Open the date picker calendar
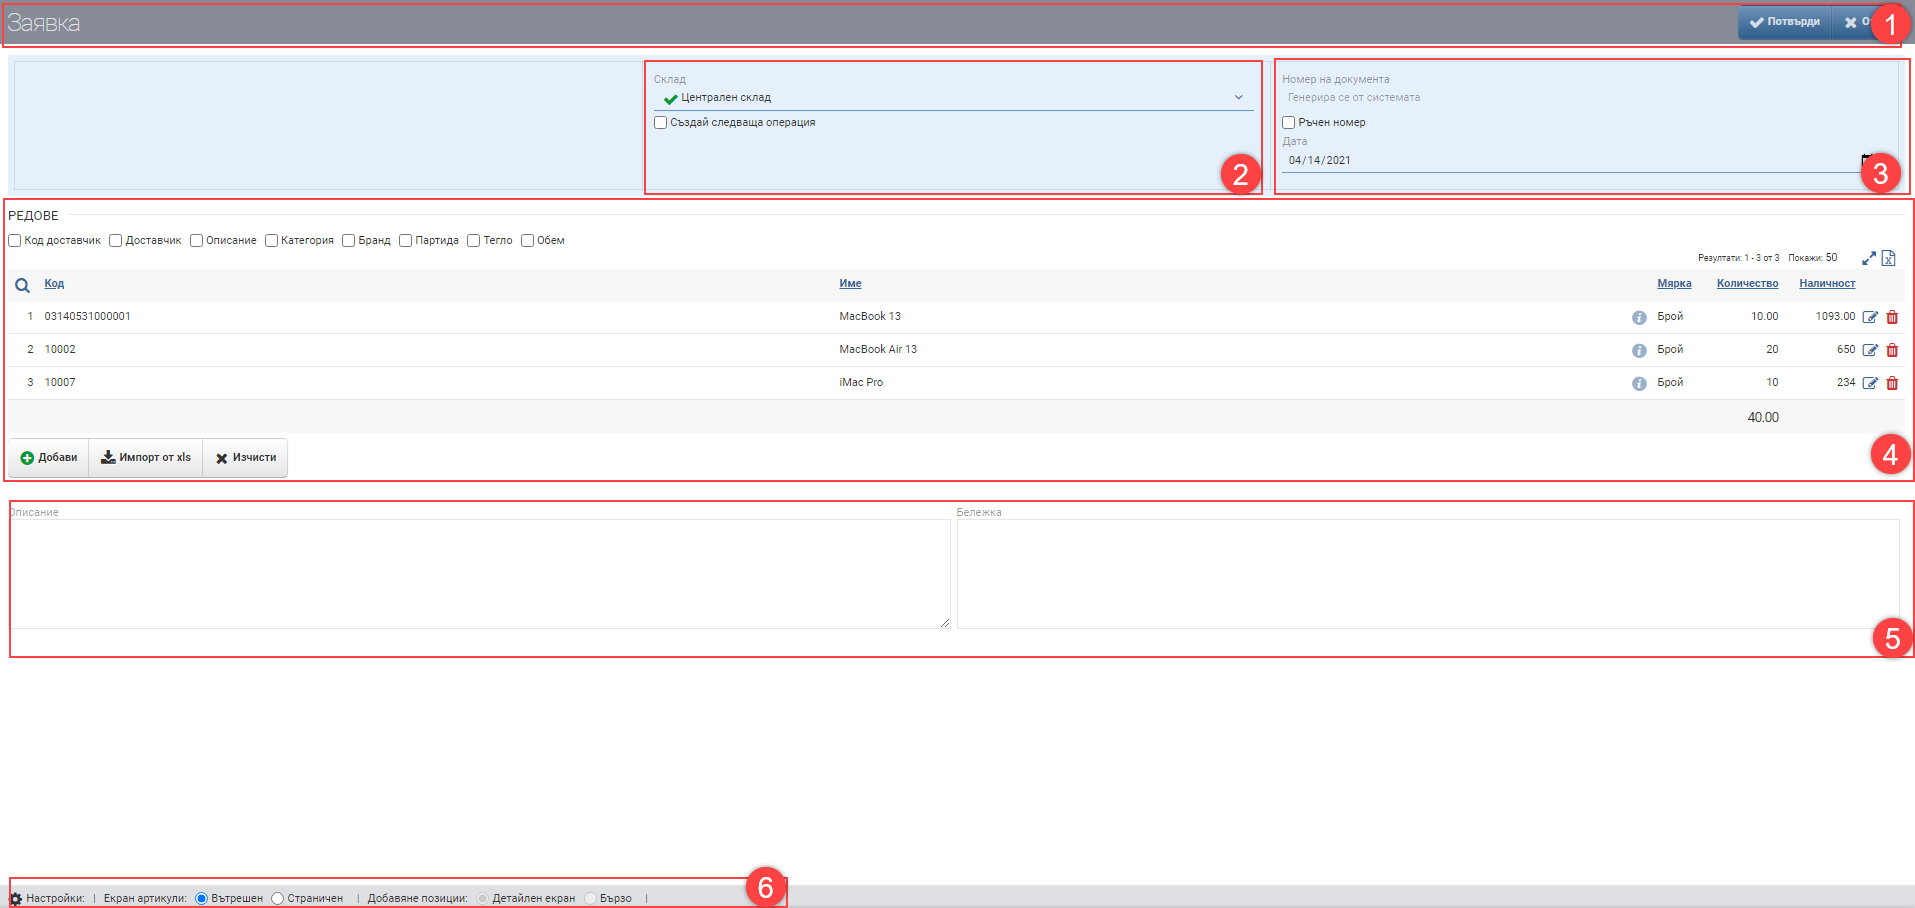This screenshot has width=1915, height=908. [1866, 158]
